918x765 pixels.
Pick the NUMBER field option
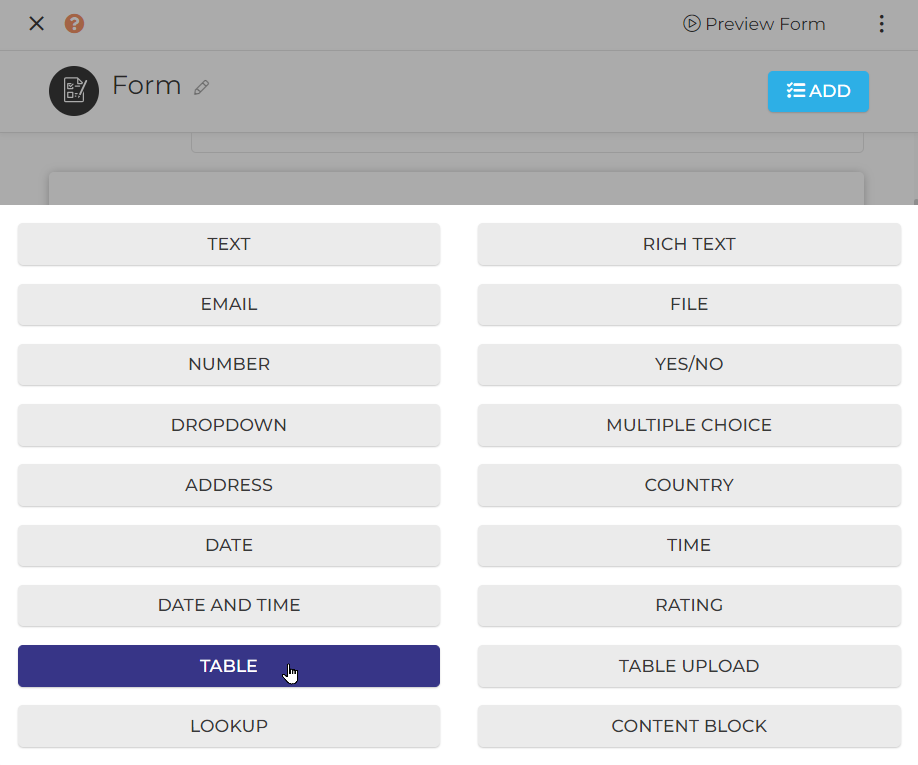[x=229, y=364]
